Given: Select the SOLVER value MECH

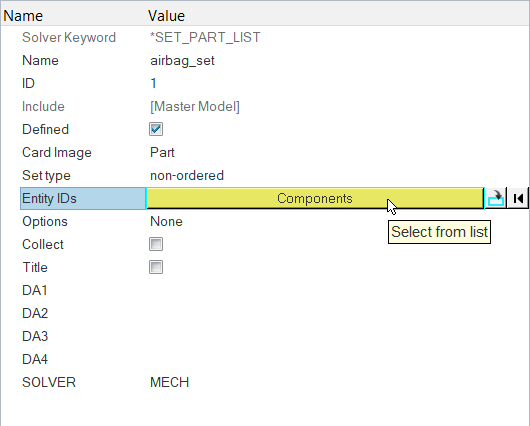Looking at the screenshot, I should [x=169, y=382].
